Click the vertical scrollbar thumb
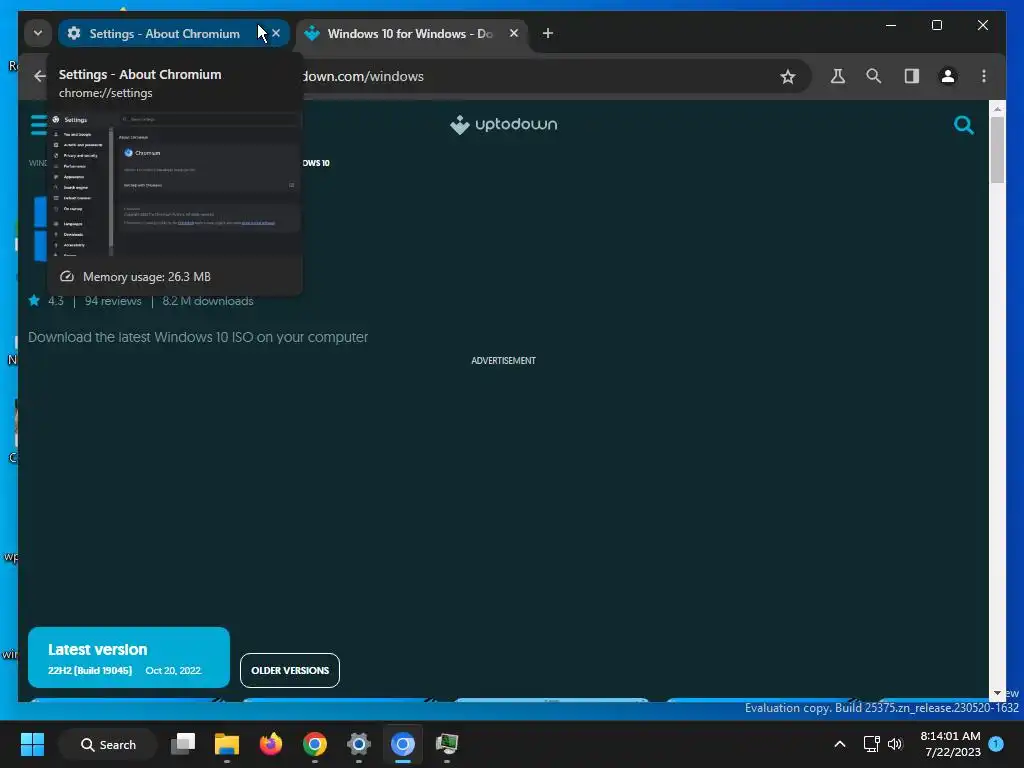This screenshot has width=1024, height=768. [997, 151]
